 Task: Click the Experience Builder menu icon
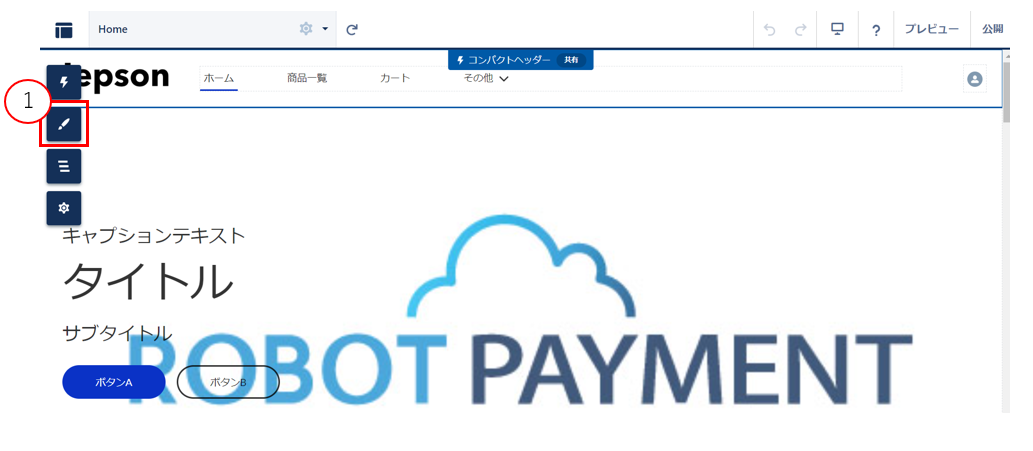click(x=64, y=30)
